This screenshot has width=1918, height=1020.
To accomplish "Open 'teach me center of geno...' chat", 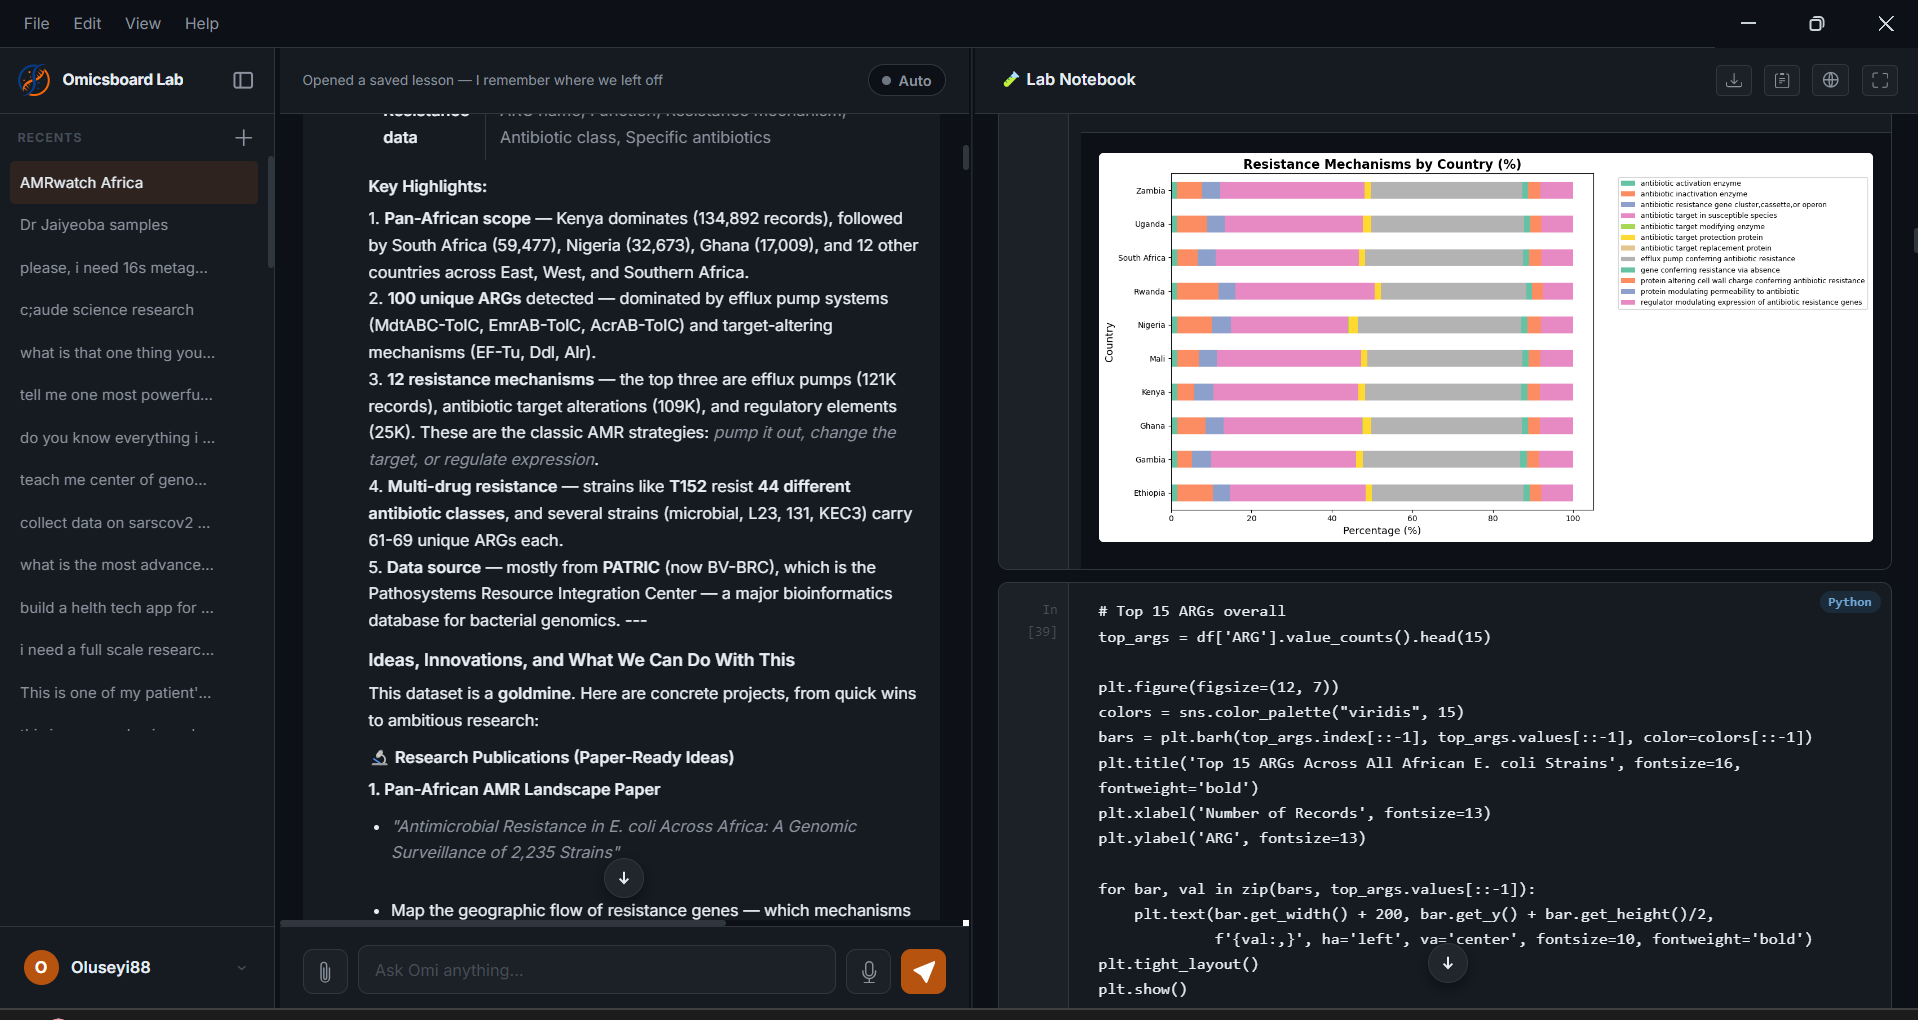I will coord(134,480).
